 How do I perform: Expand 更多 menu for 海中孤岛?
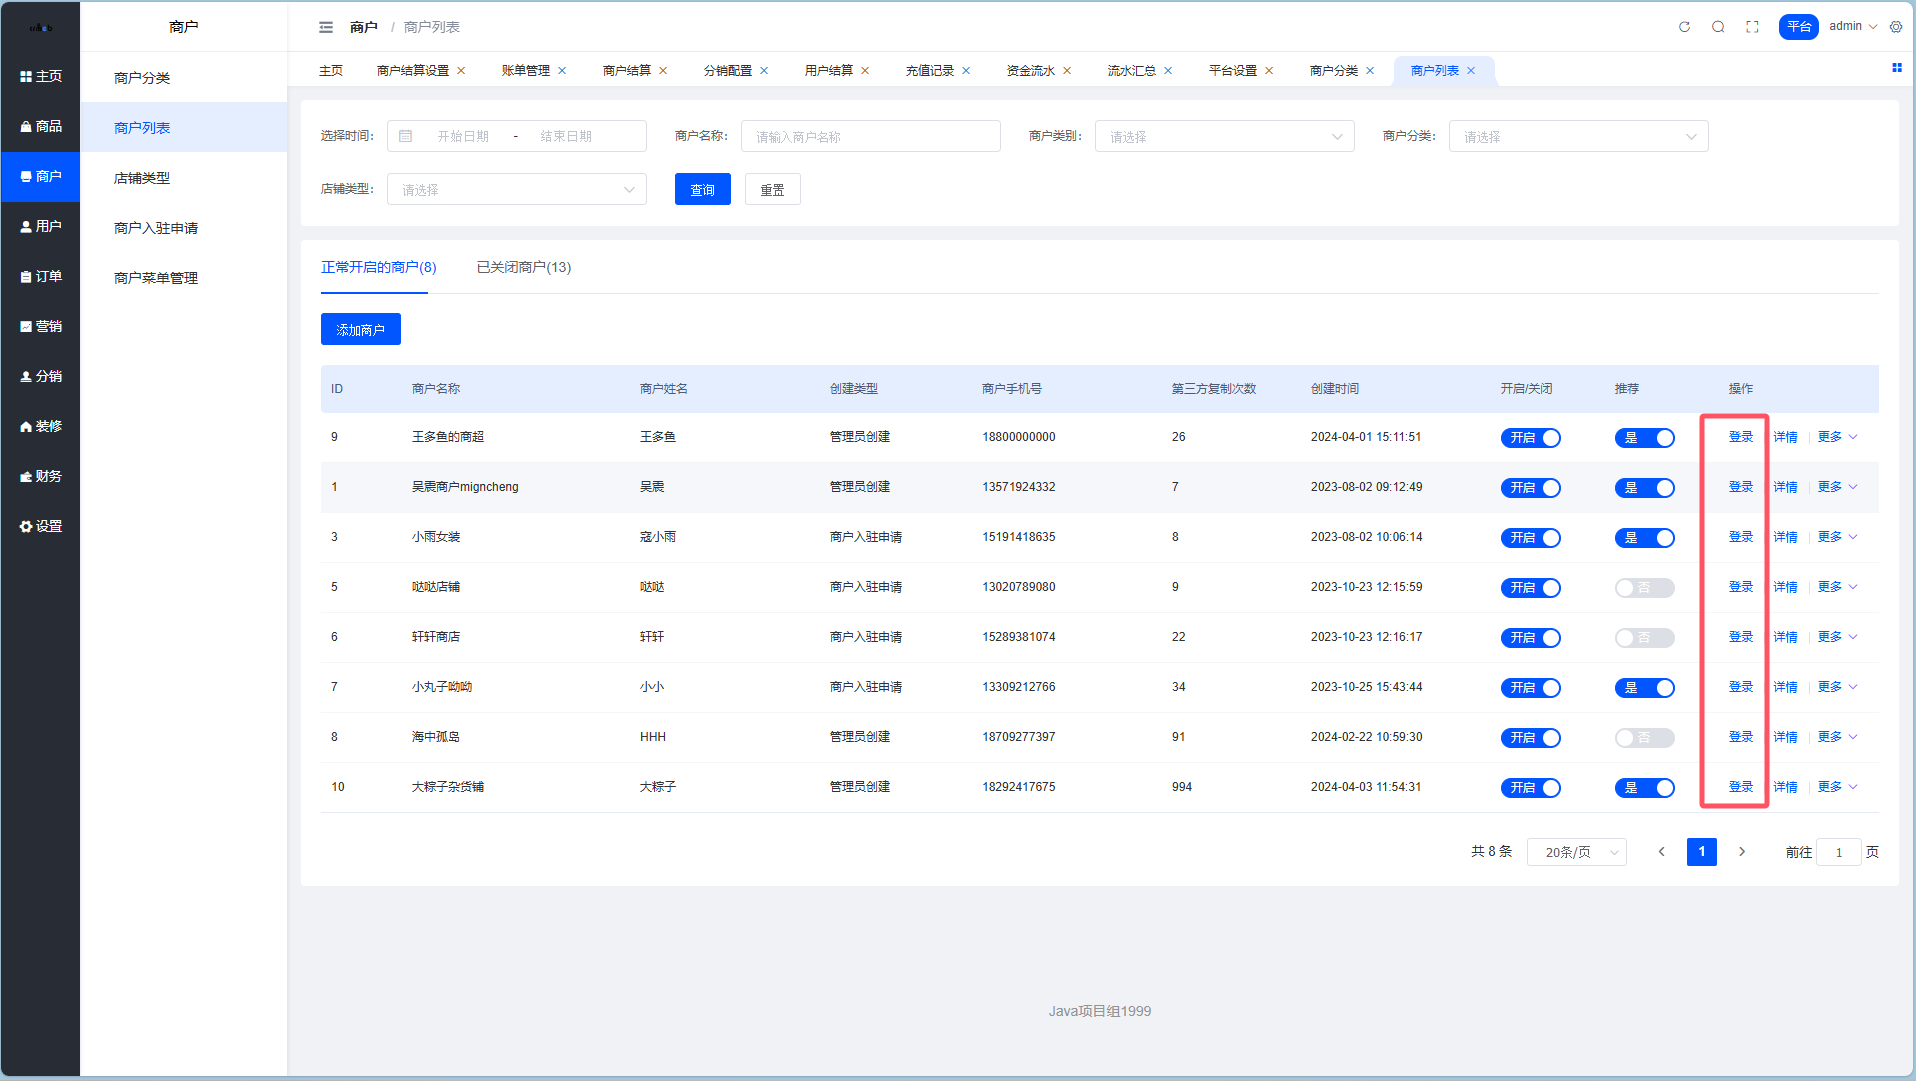click(x=1836, y=737)
